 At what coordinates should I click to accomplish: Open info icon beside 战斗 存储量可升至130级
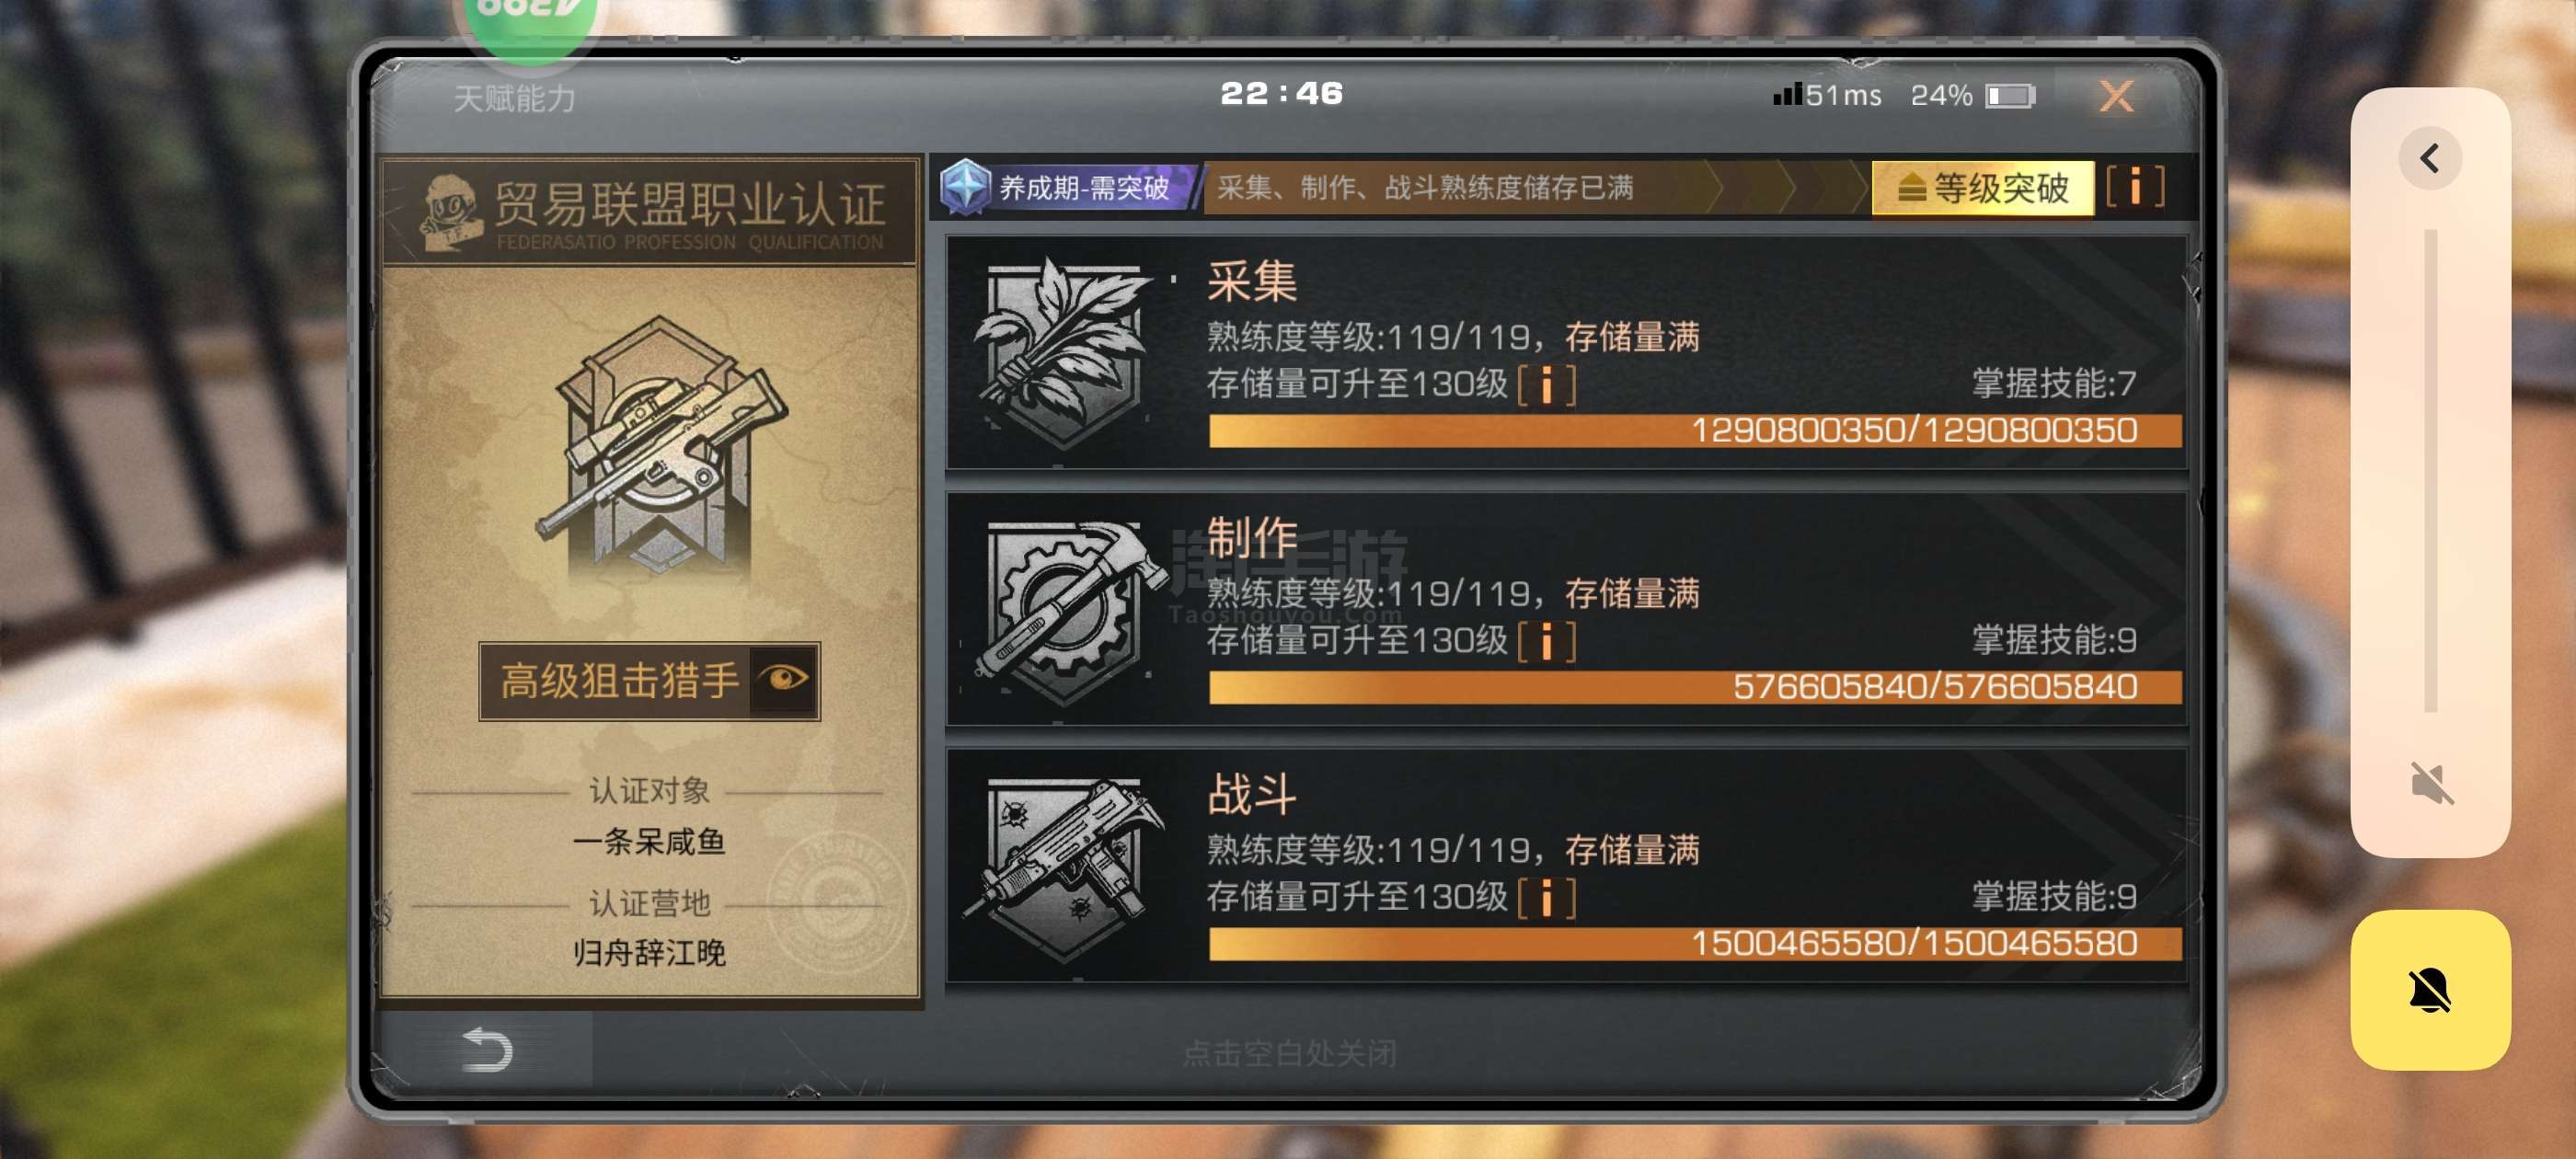coord(1546,897)
